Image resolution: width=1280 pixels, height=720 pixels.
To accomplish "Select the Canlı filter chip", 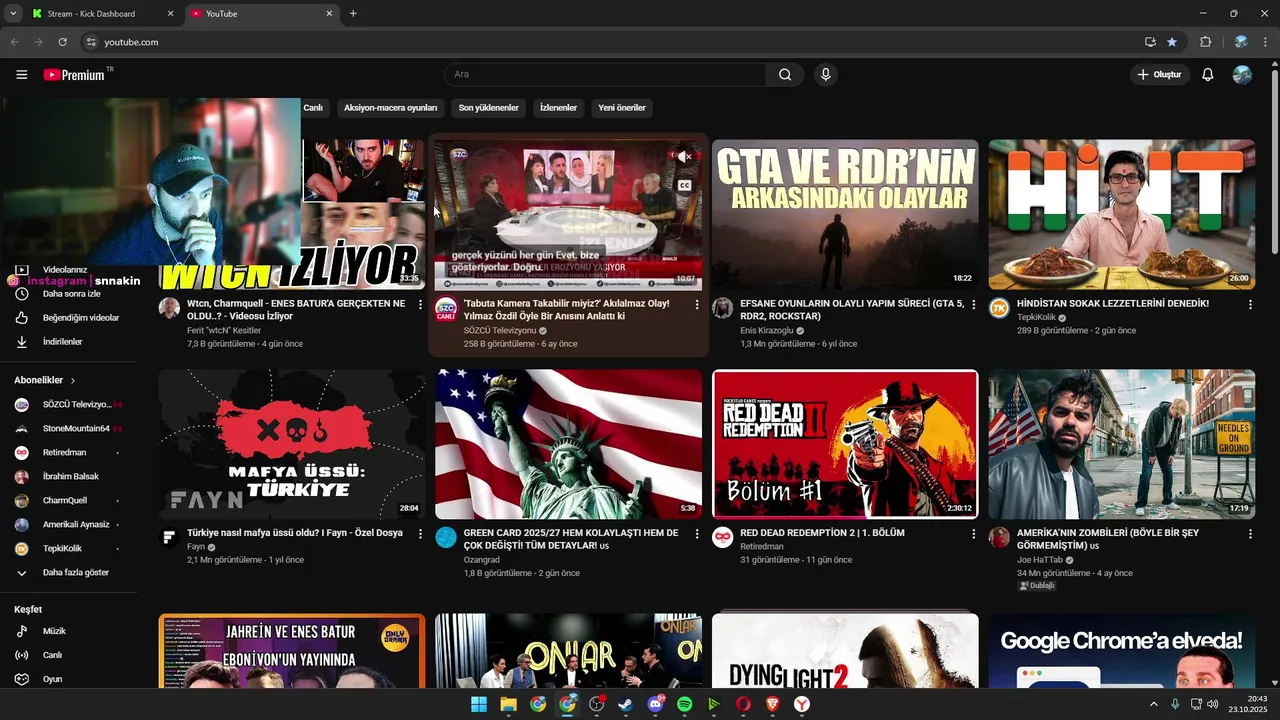I will (x=313, y=108).
